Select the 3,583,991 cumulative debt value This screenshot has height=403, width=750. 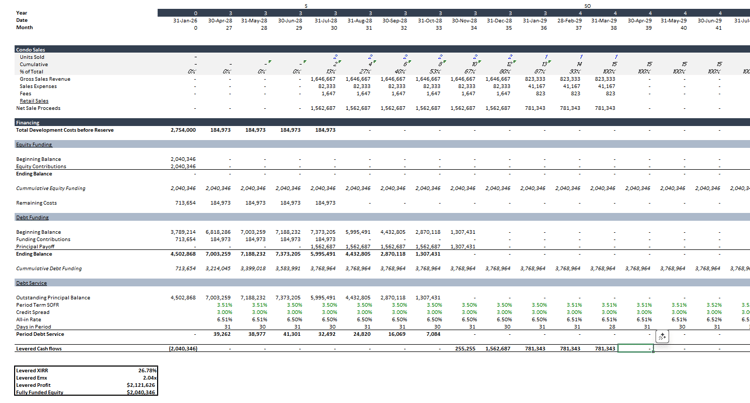[x=288, y=269]
